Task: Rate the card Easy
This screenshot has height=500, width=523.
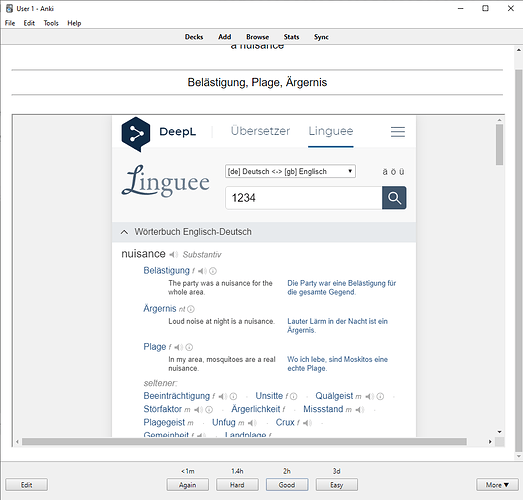Action: point(337,485)
